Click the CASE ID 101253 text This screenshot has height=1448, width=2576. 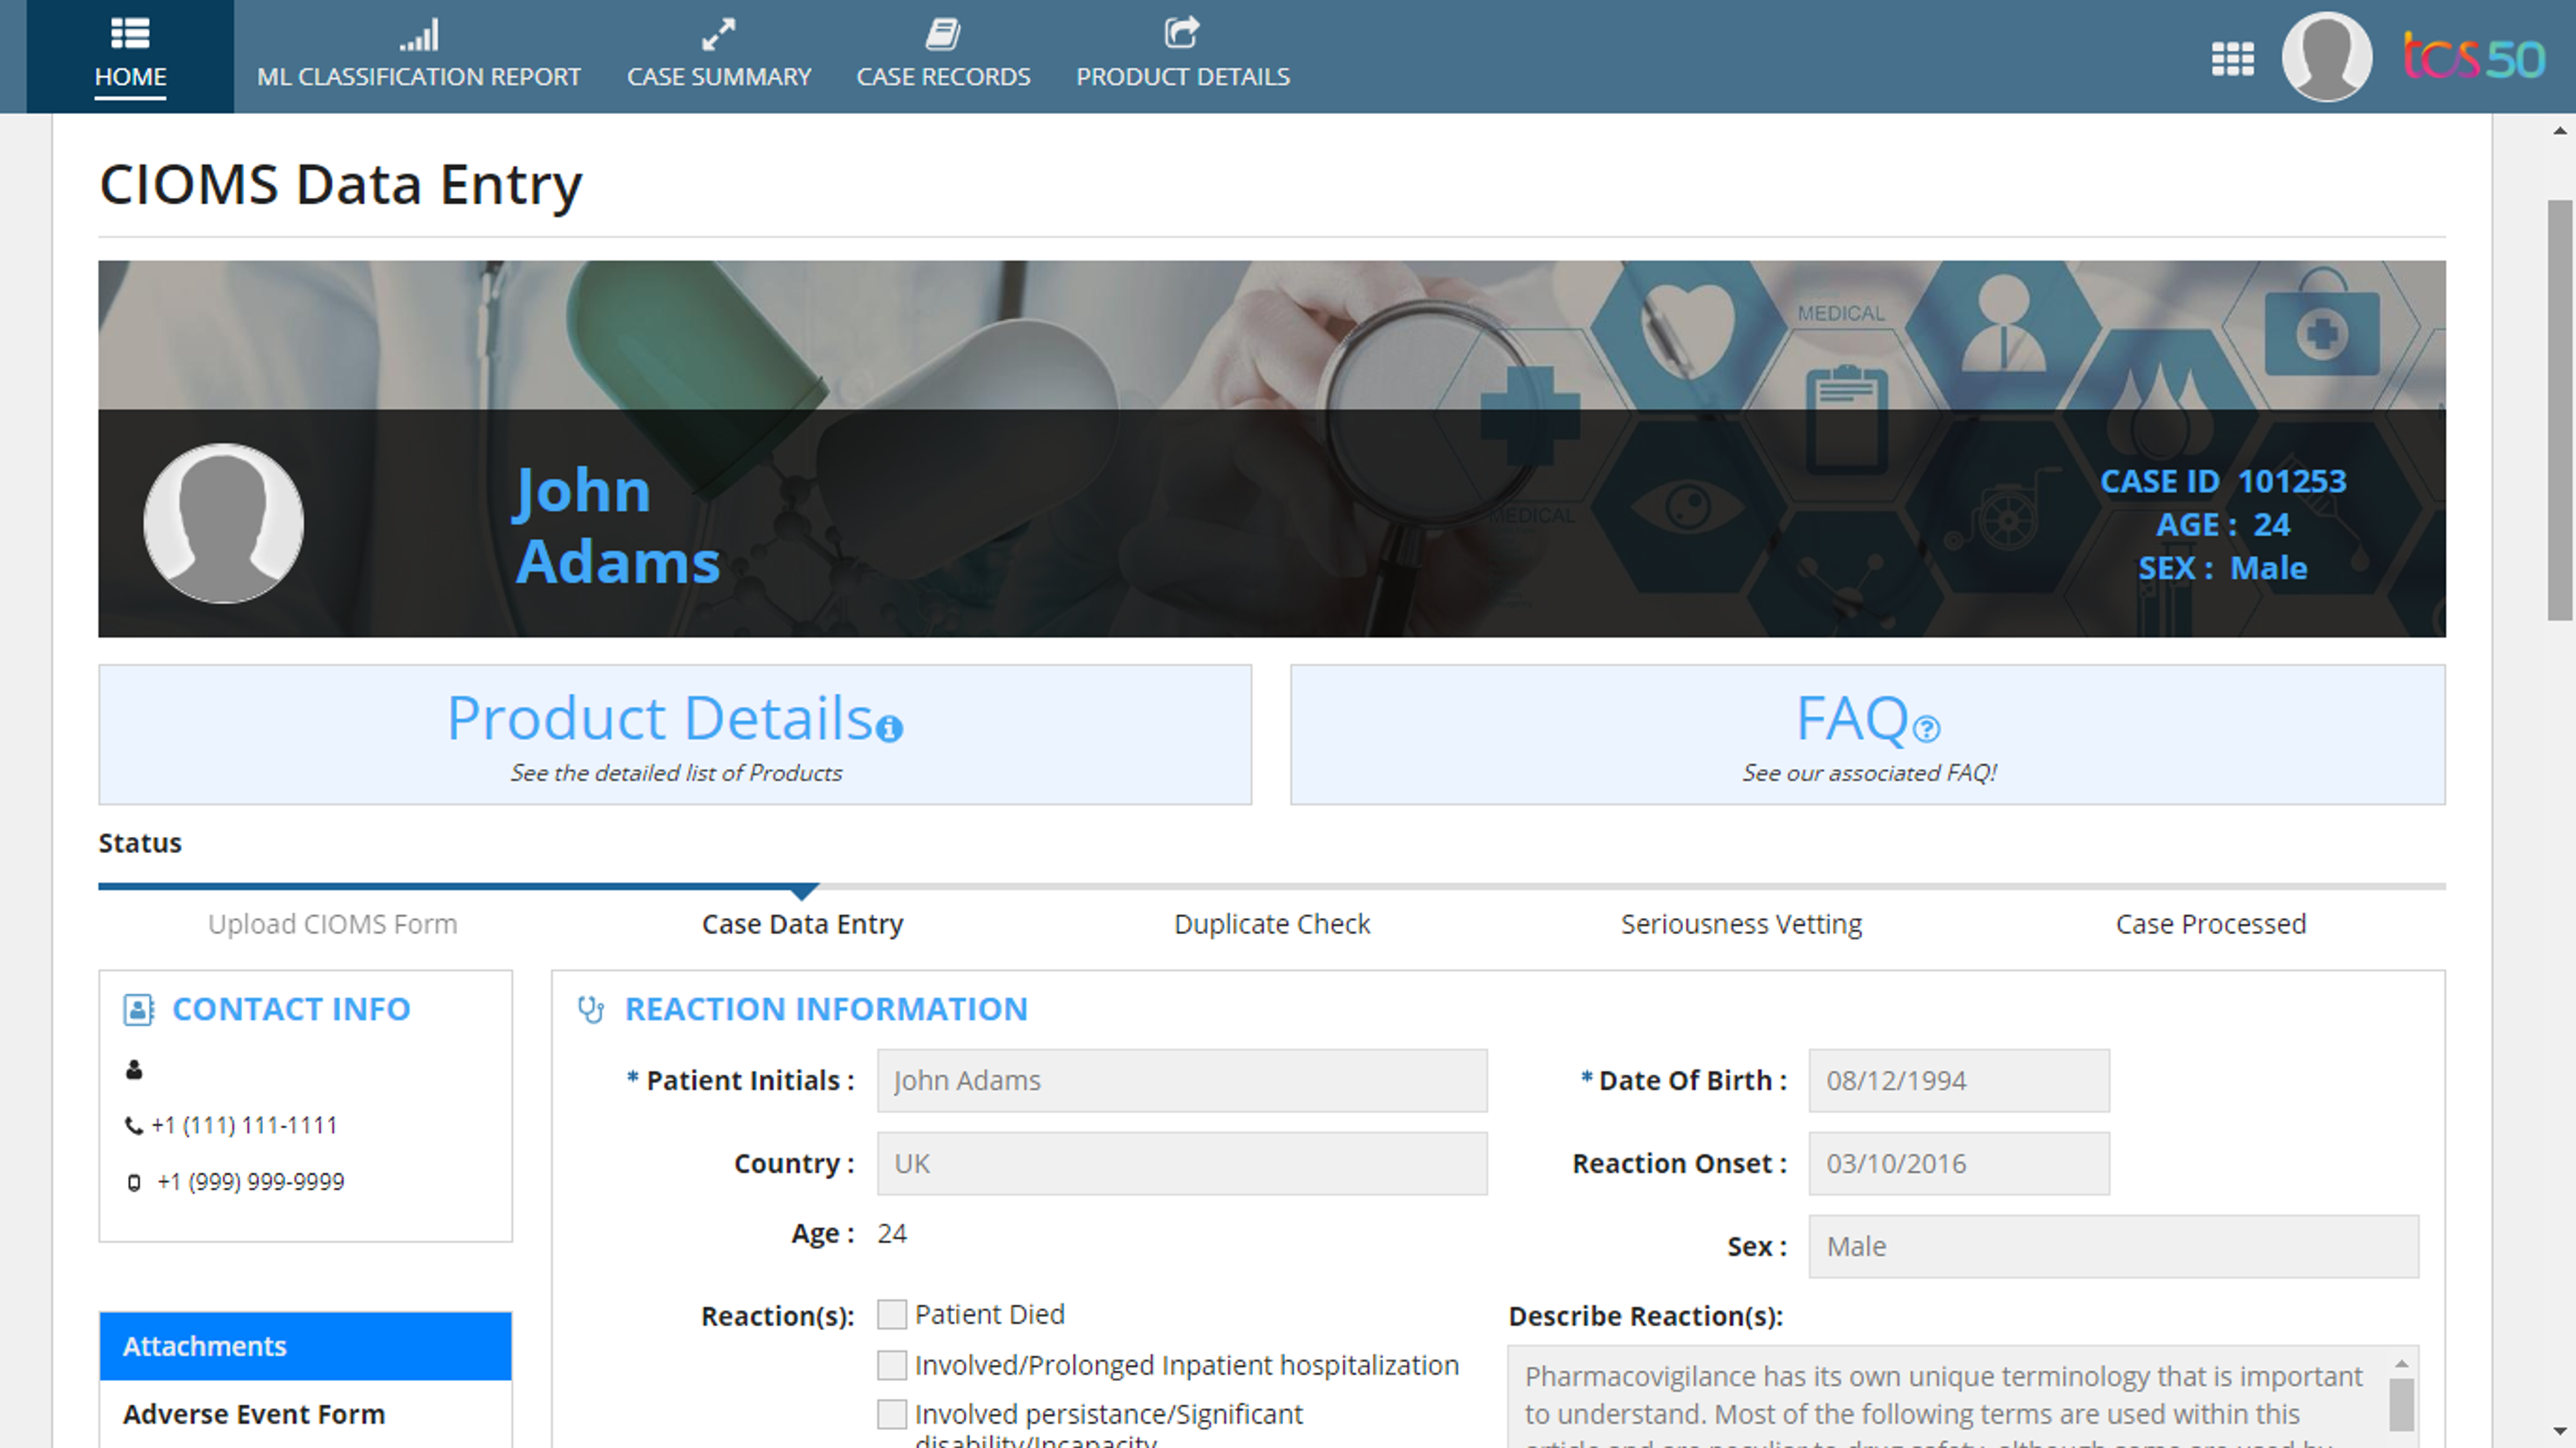[2222, 481]
